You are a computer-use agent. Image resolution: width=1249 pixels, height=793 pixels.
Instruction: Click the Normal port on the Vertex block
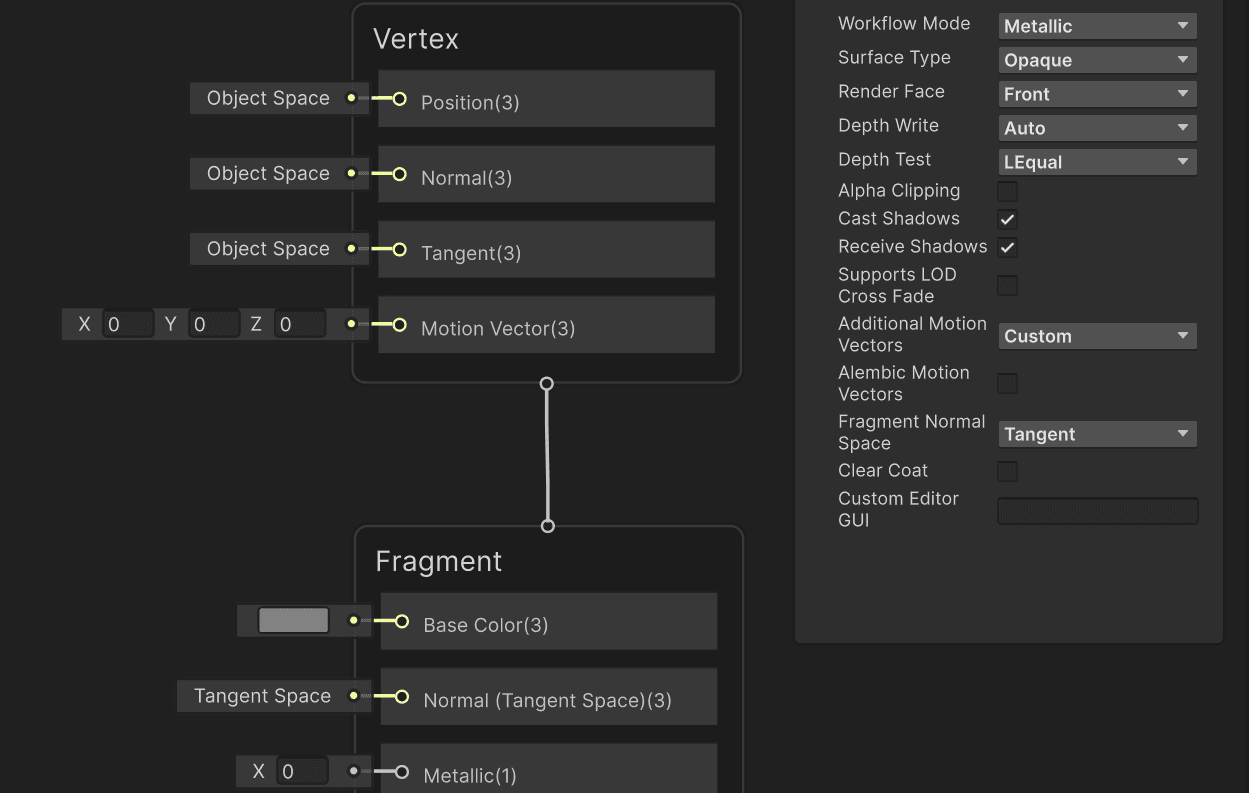[400, 174]
